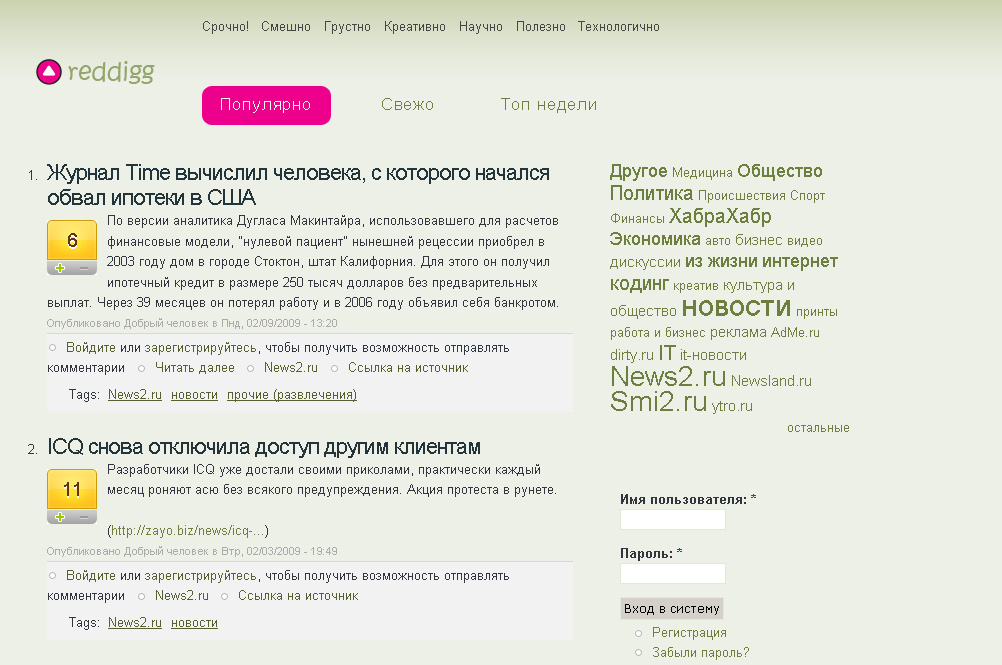1002x665 pixels.
Task: Select the Популярно tab
Action: [x=266, y=104]
